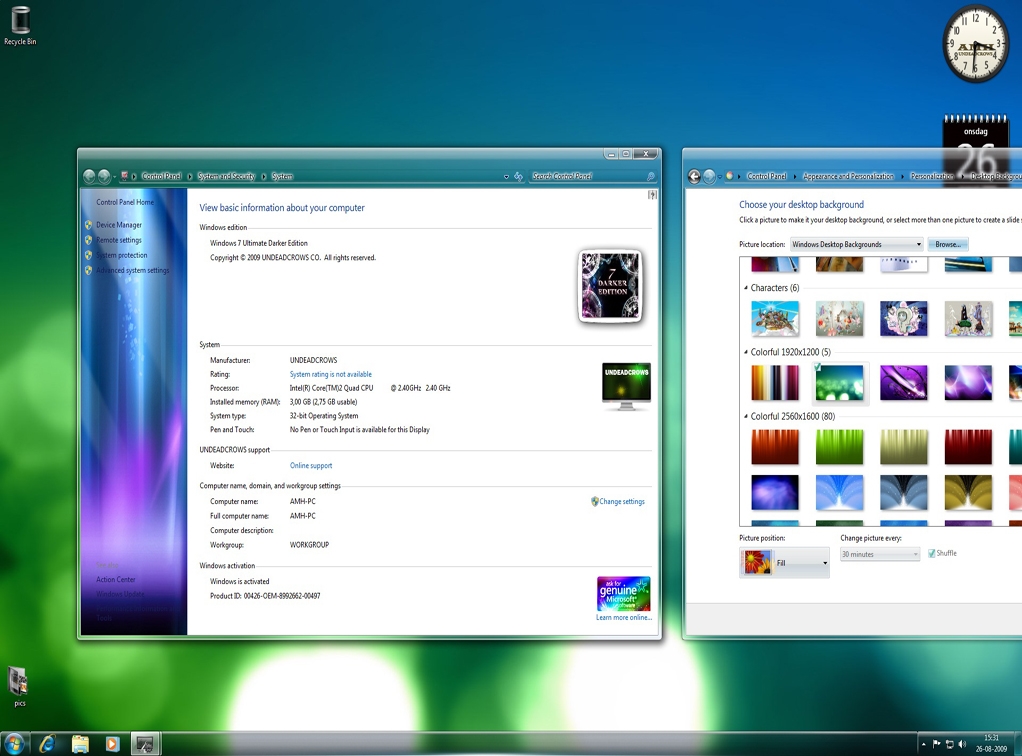Click the search magnifier icon in the System window
This screenshot has height=756, width=1022.
coord(650,177)
